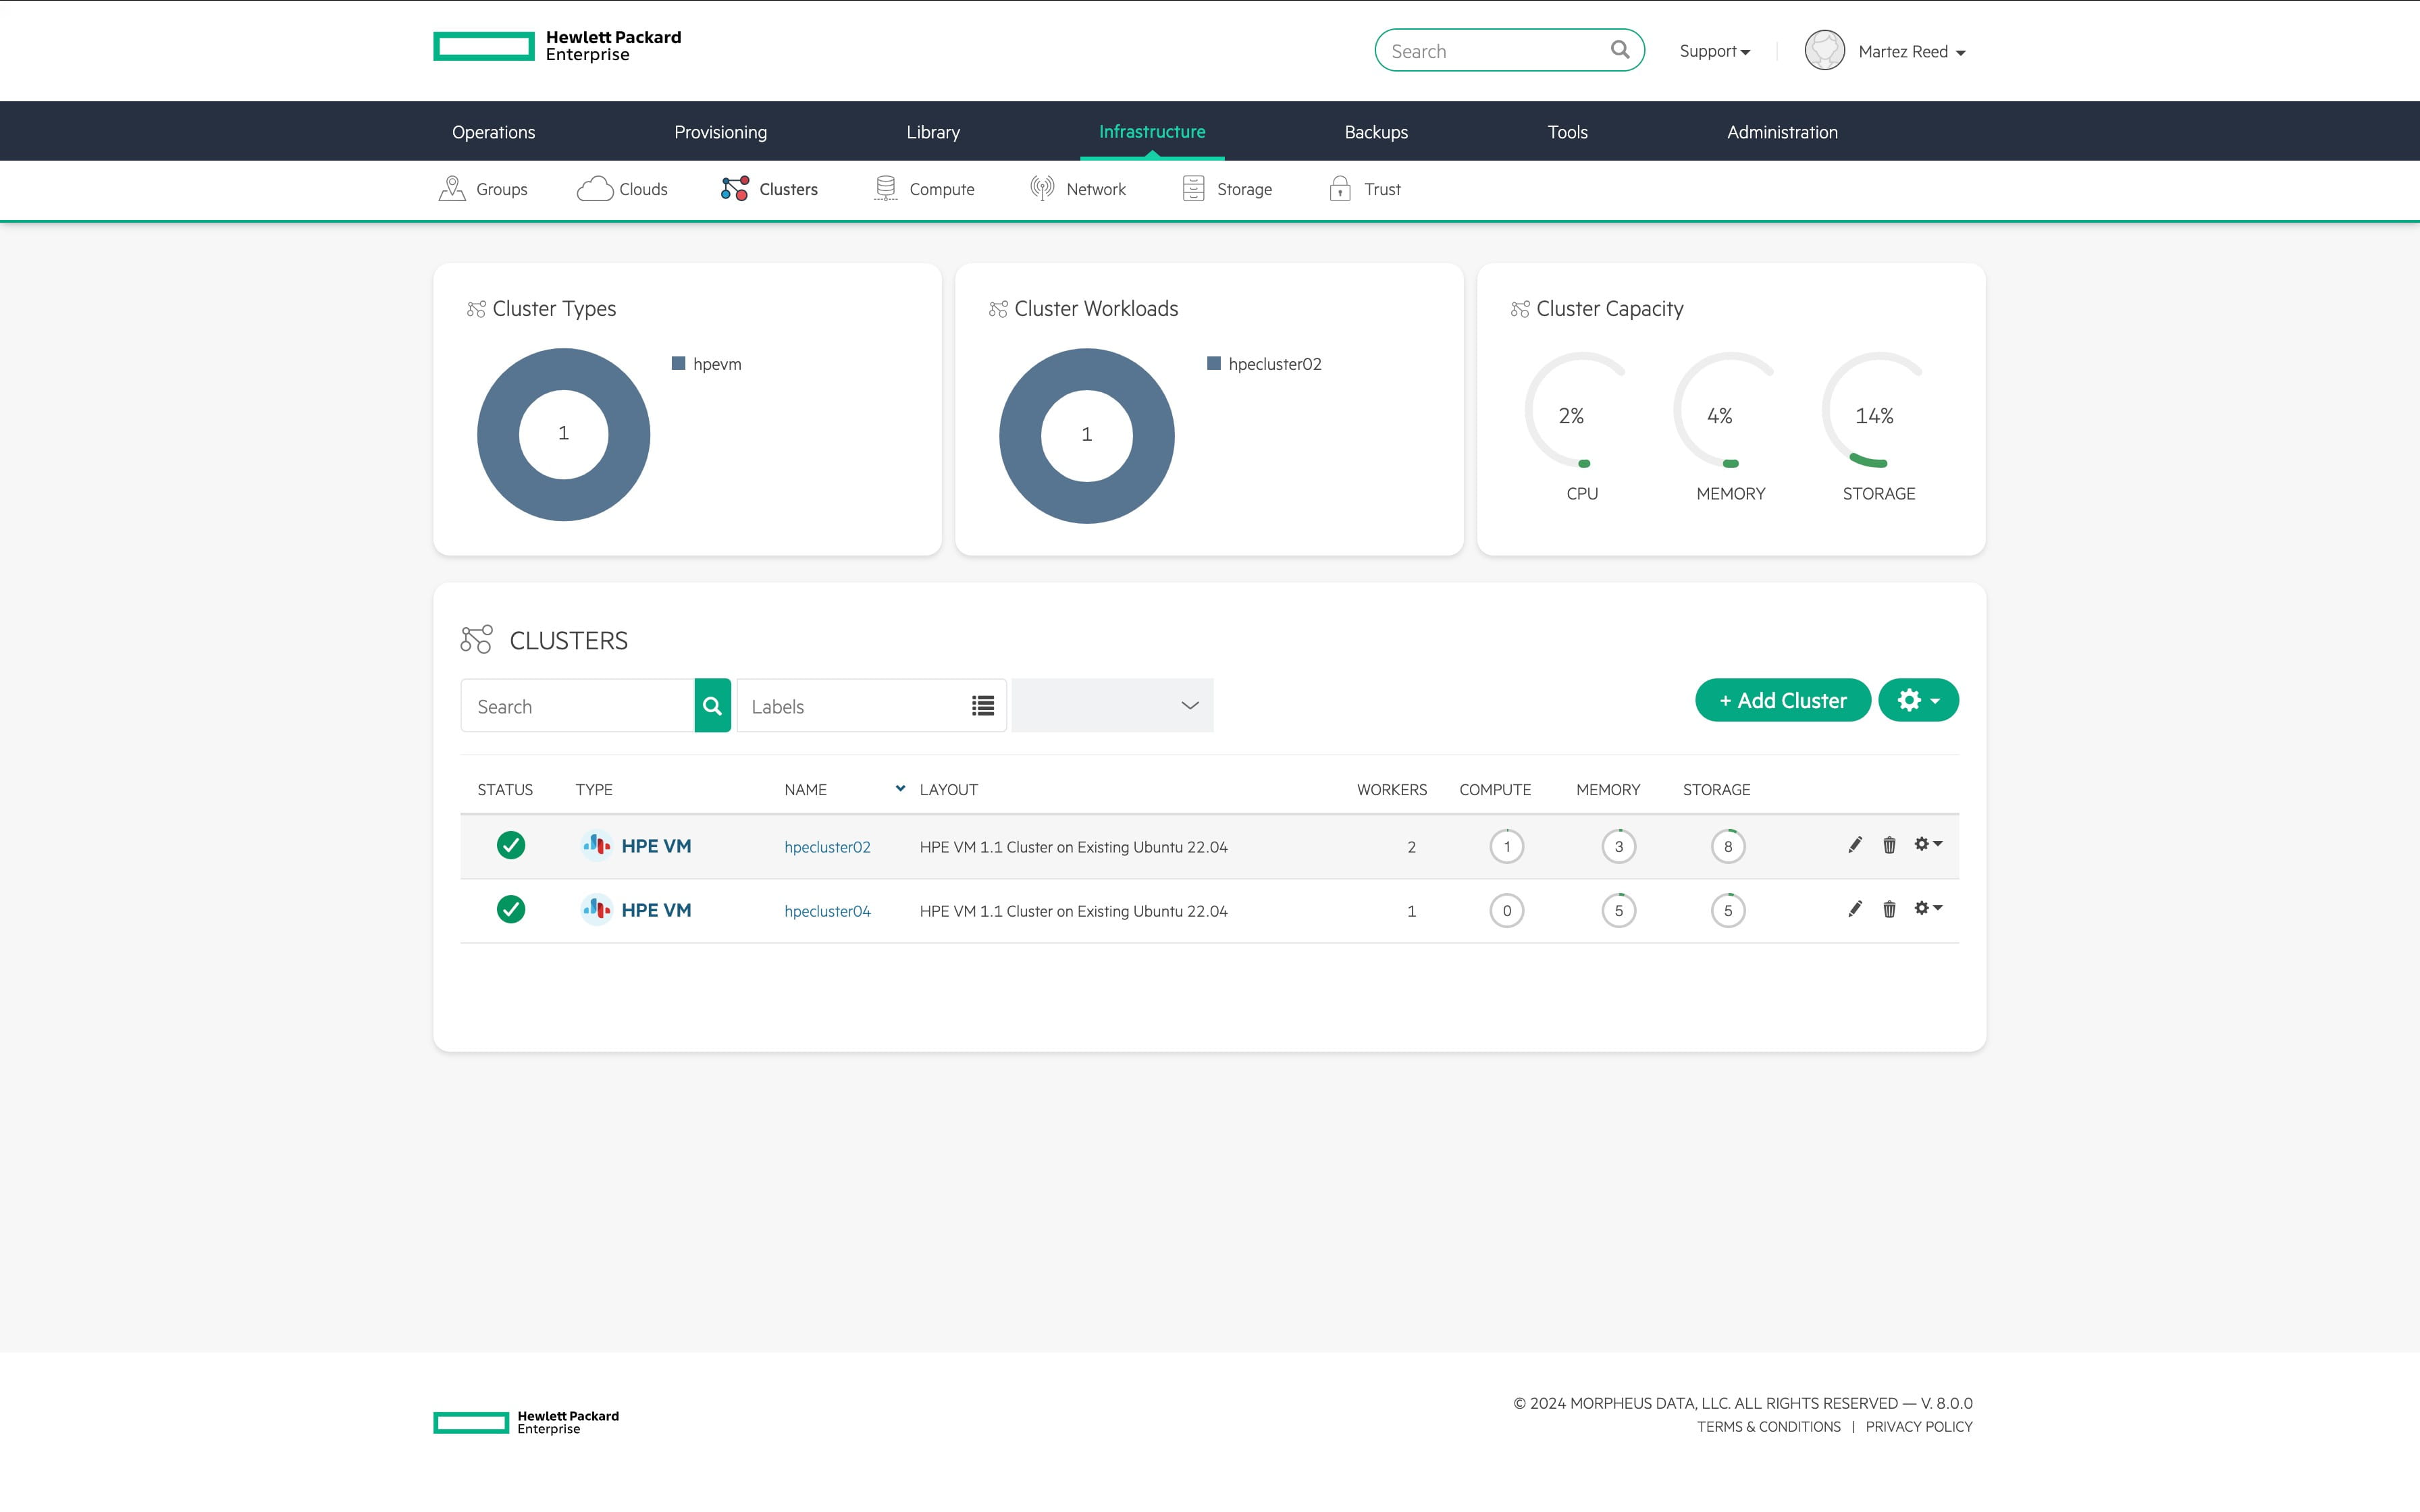Image resolution: width=2420 pixels, height=1512 pixels.
Task: Open the Backups tab
Action: [1375, 131]
